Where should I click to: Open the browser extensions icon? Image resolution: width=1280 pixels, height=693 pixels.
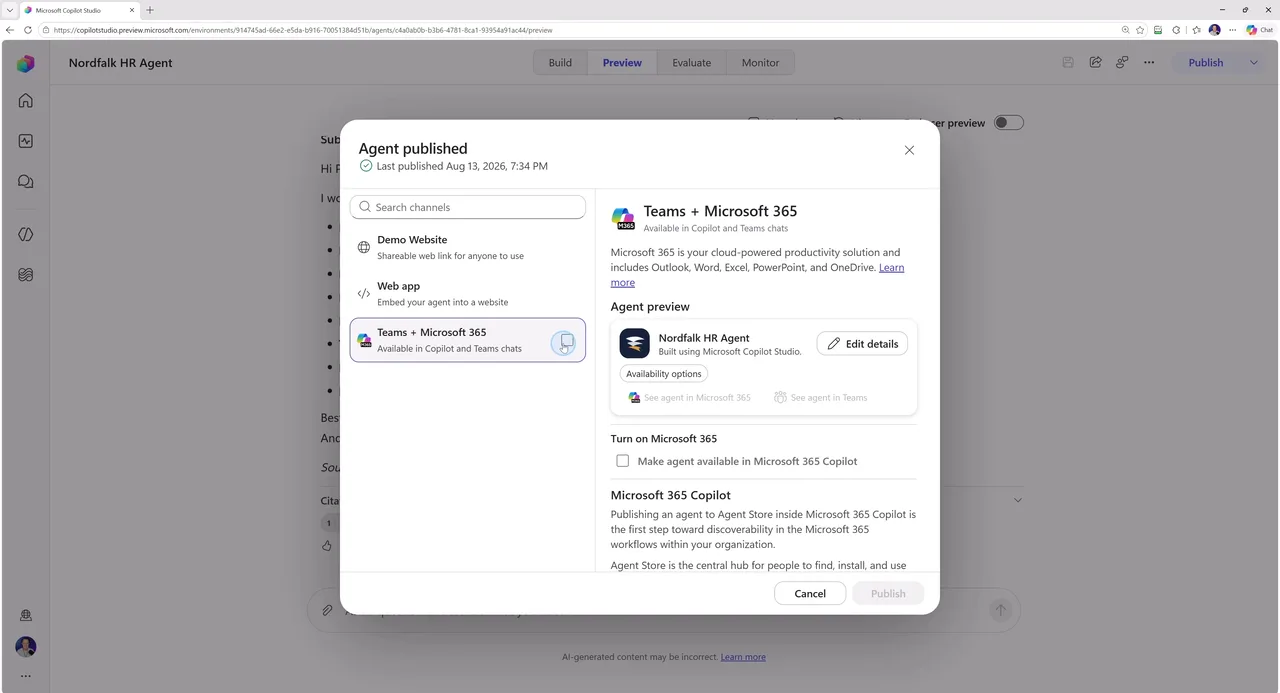[x=1177, y=30]
